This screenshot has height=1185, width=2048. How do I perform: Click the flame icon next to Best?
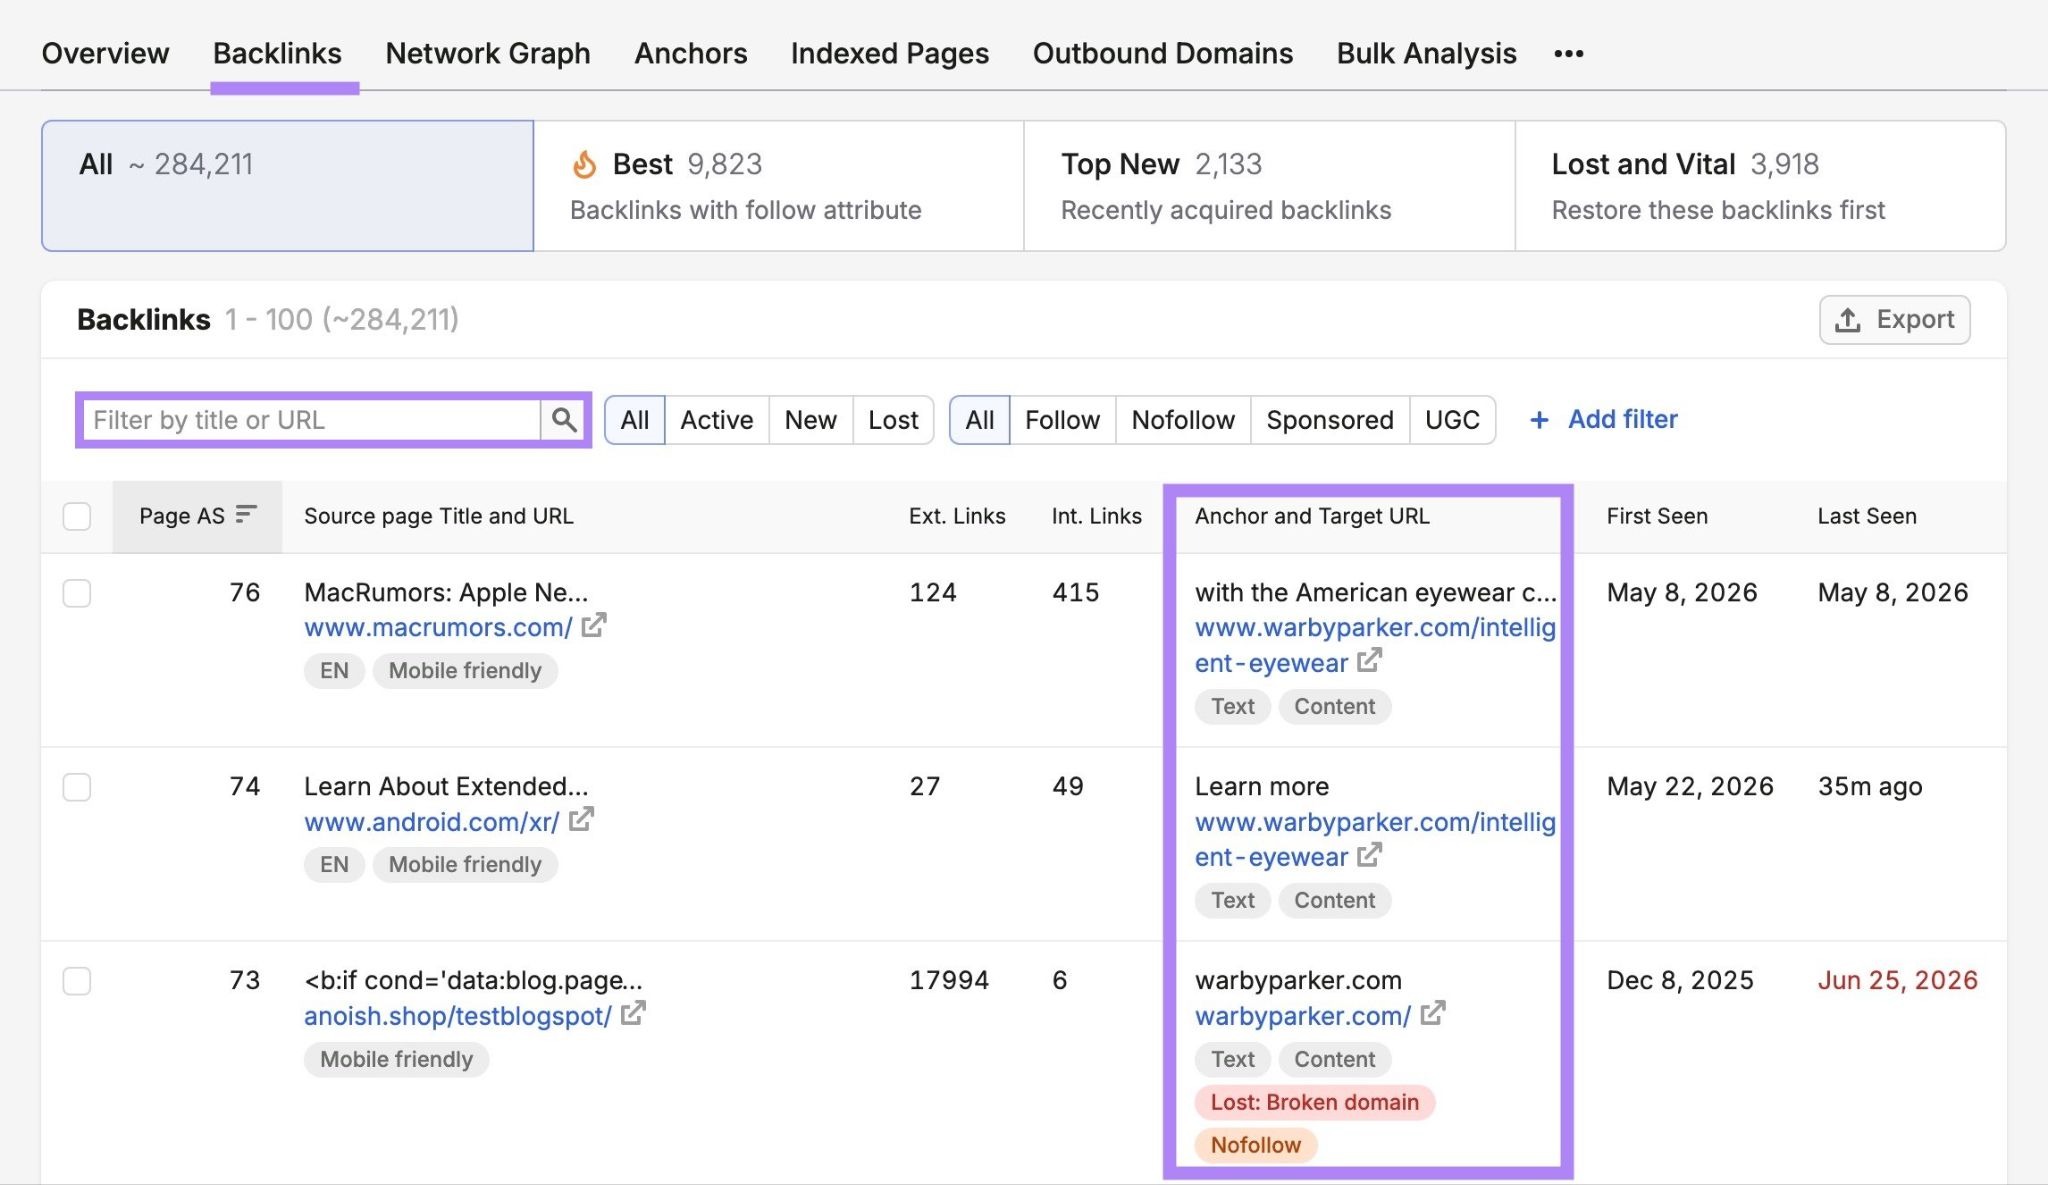point(584,164)
